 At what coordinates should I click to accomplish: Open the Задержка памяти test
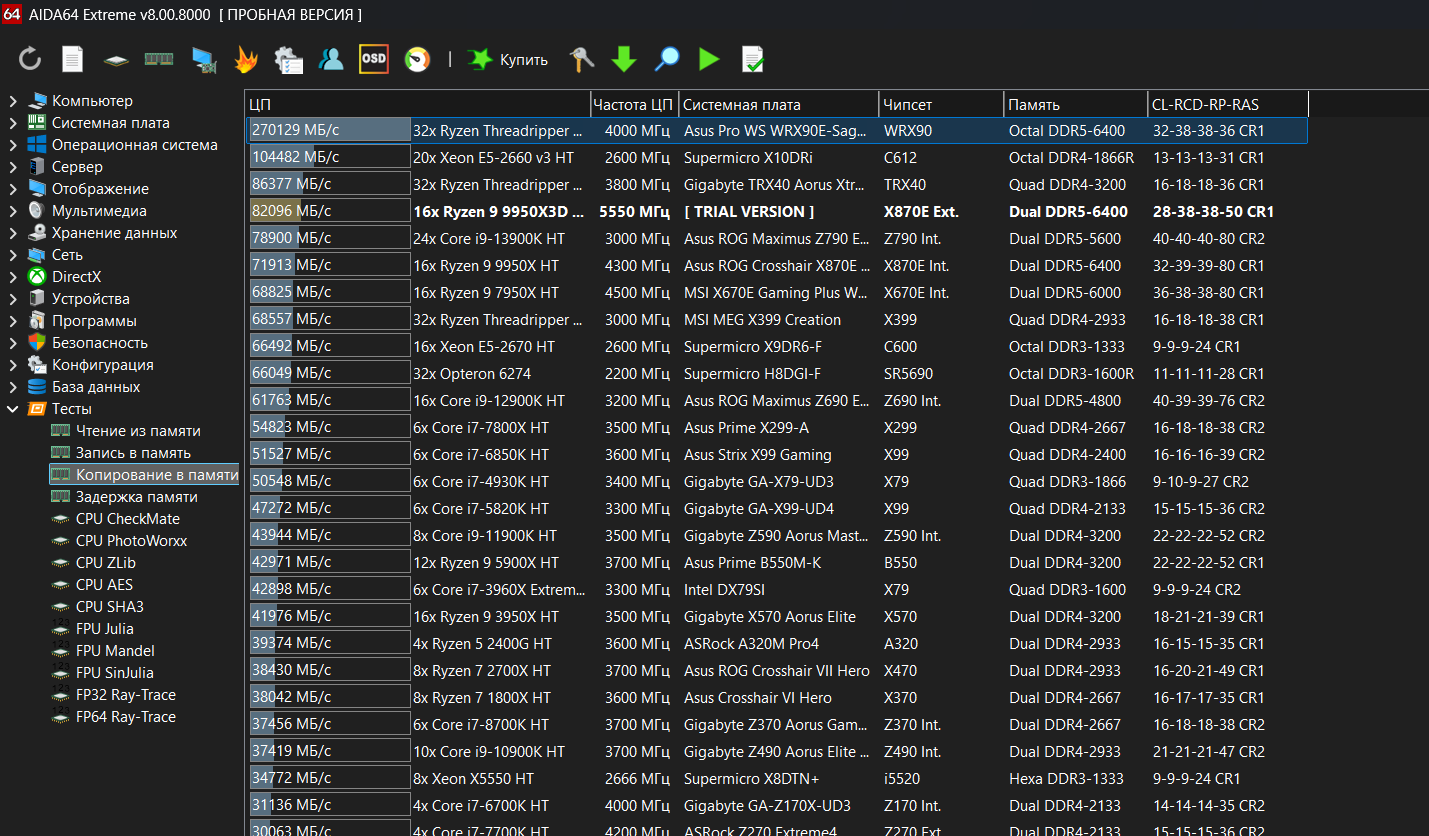point(137,497)
